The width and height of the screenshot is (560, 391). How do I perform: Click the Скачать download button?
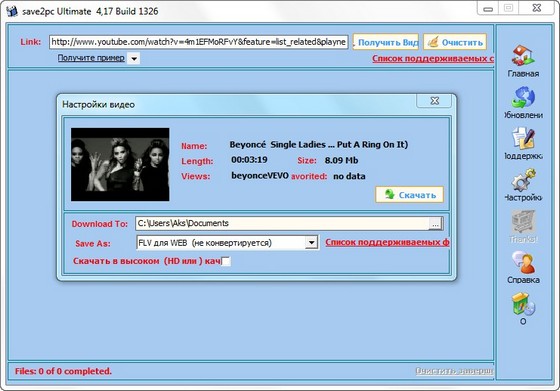[x=409, y=195]
